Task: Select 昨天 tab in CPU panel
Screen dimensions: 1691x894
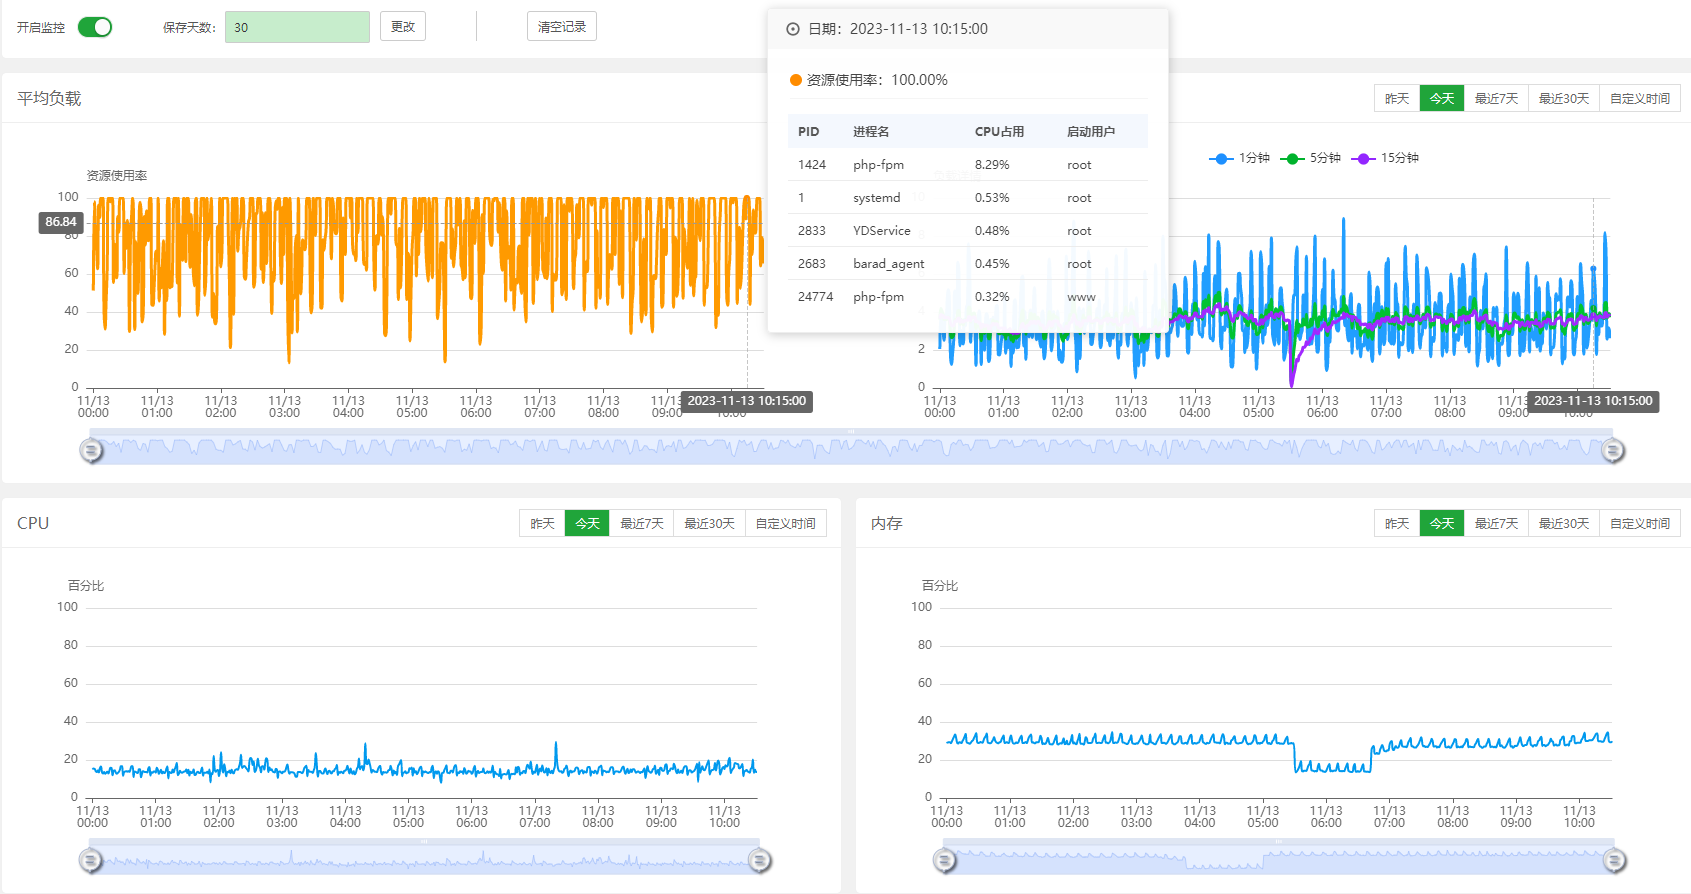Action: [542, 523]
